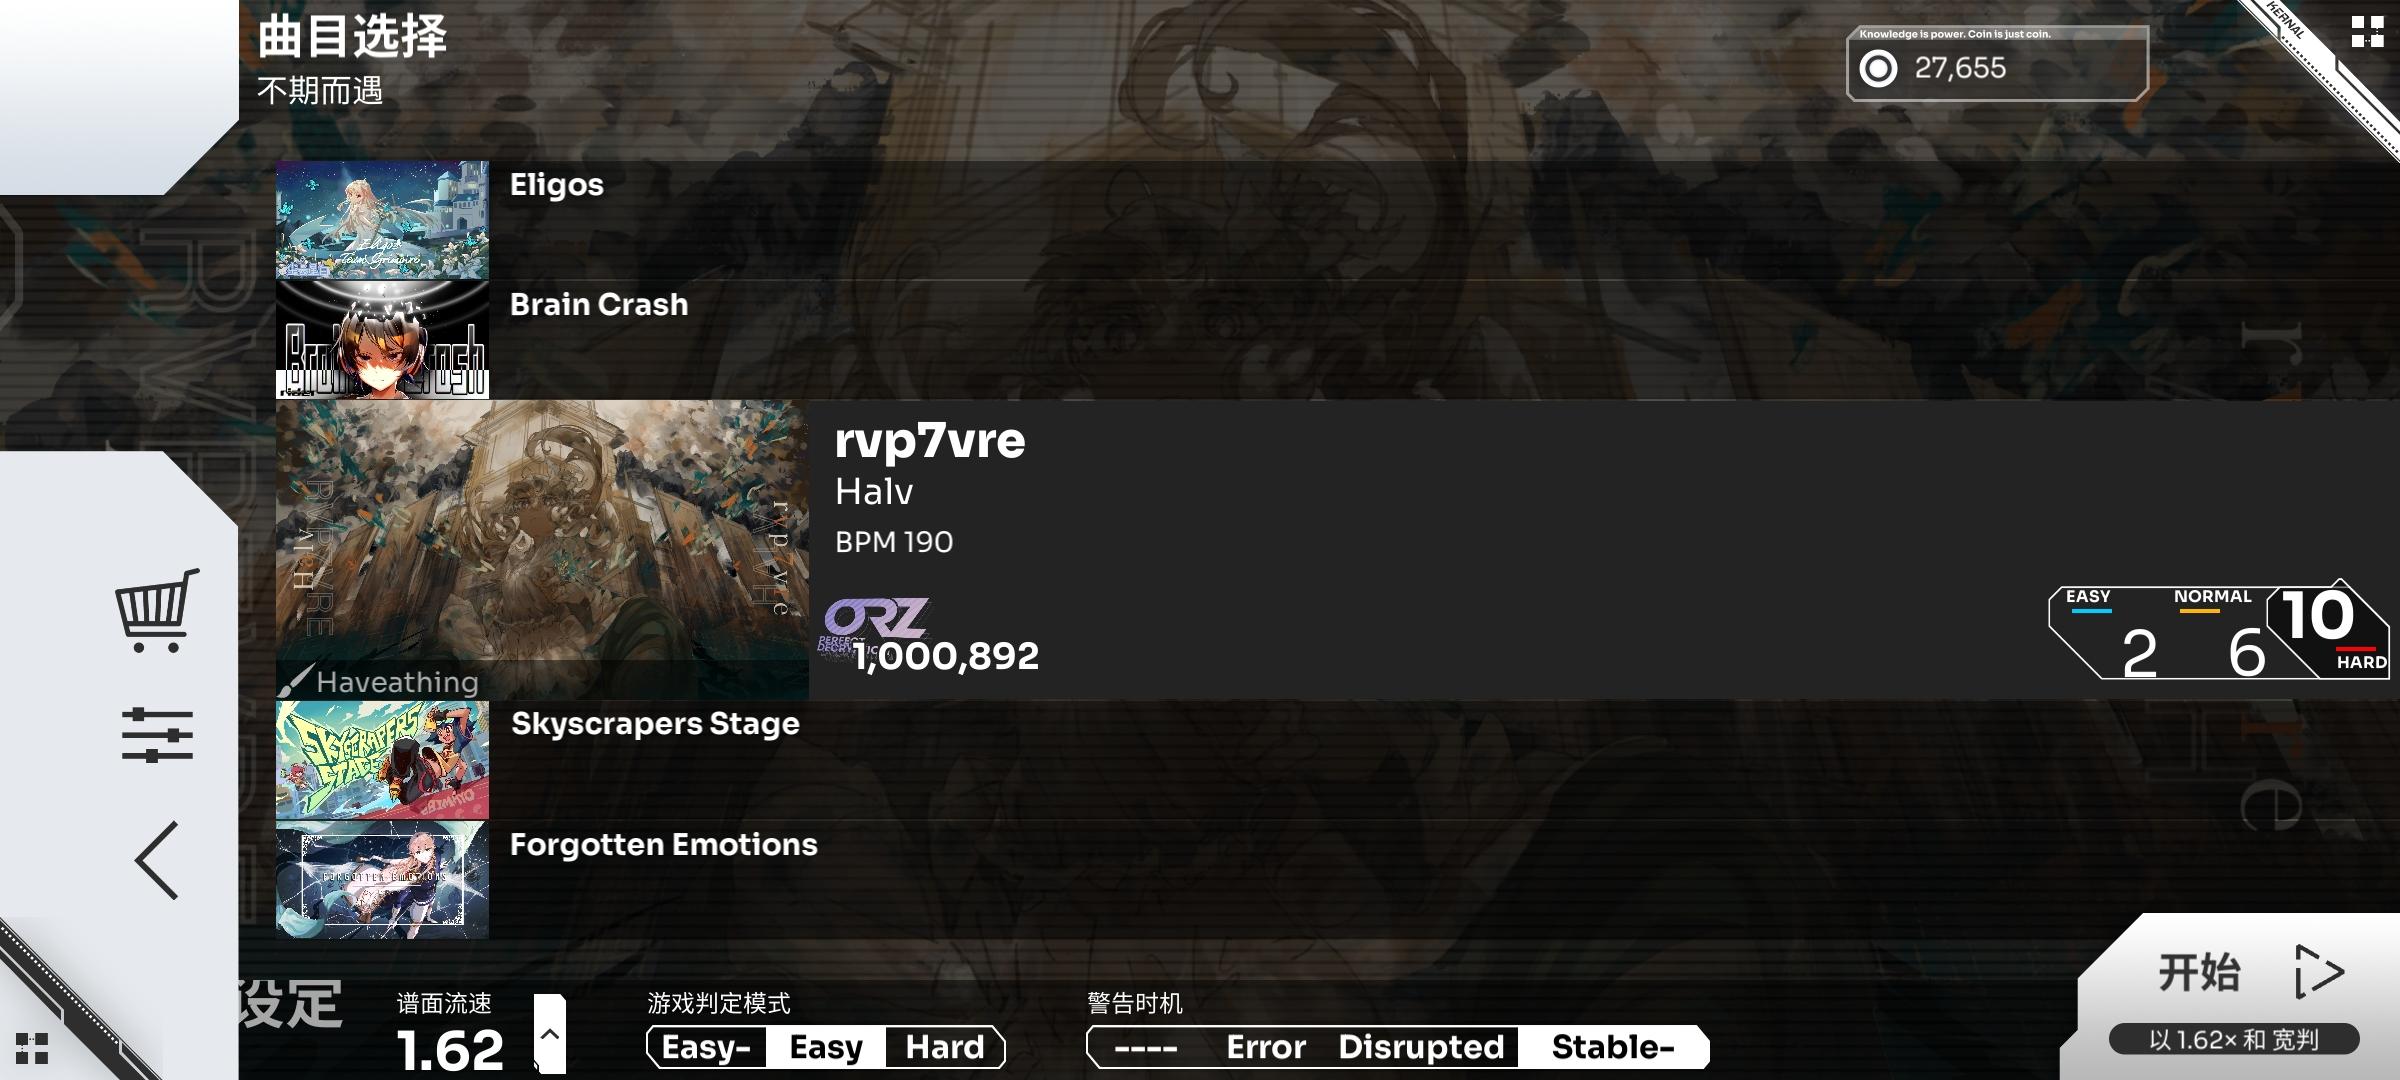Click the coin balance icon

1877,69
